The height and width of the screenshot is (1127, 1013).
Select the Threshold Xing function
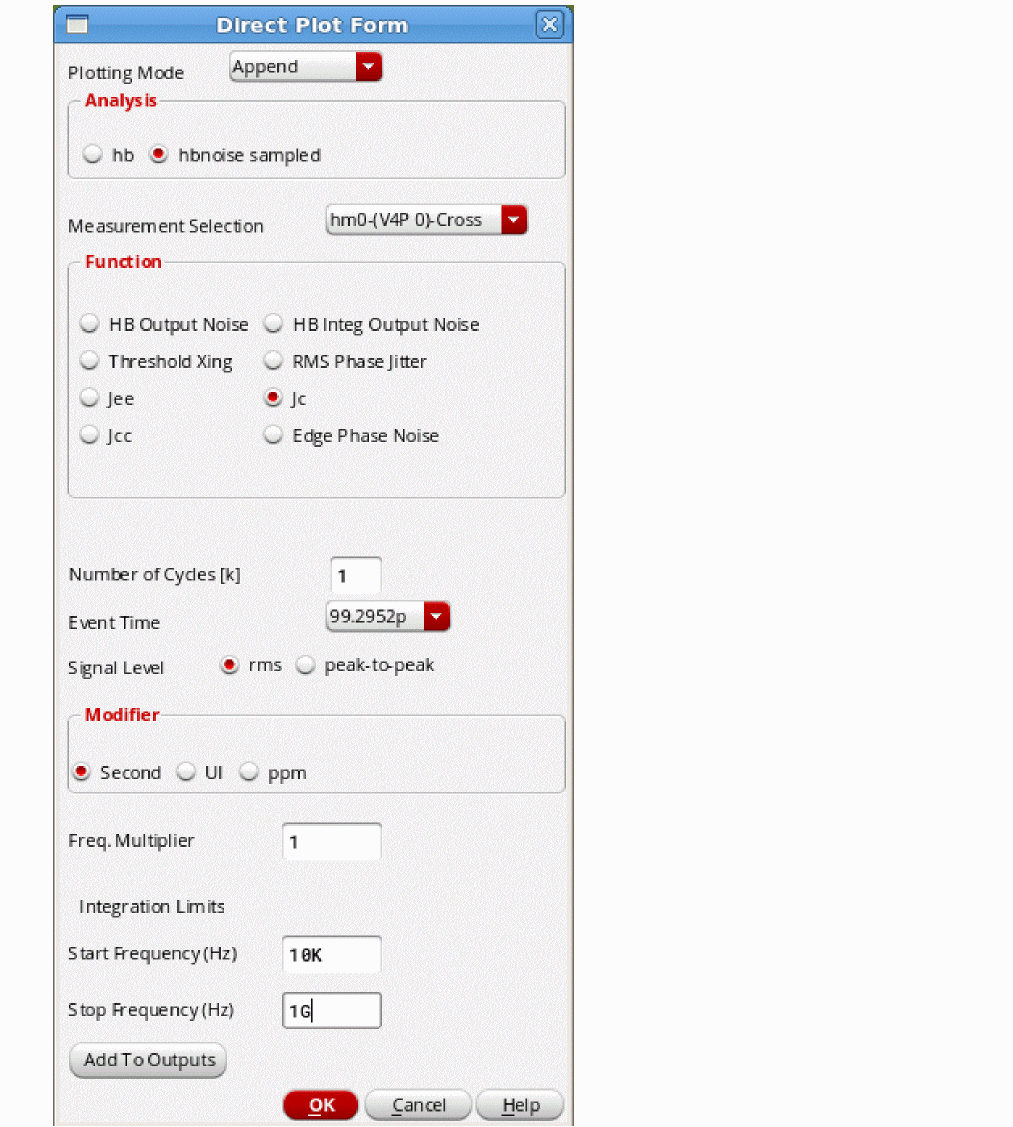pyautogui.click(x=90, y=361)
